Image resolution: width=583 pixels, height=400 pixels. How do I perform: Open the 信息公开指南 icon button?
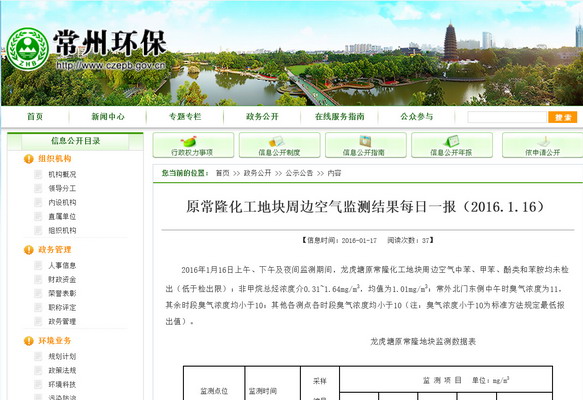tap(366, 145)
